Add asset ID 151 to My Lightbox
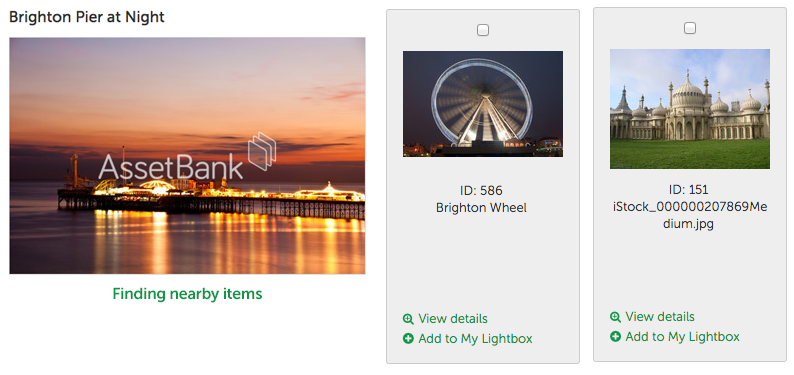This screenshot has height=375, width=794. pos(682,337)
